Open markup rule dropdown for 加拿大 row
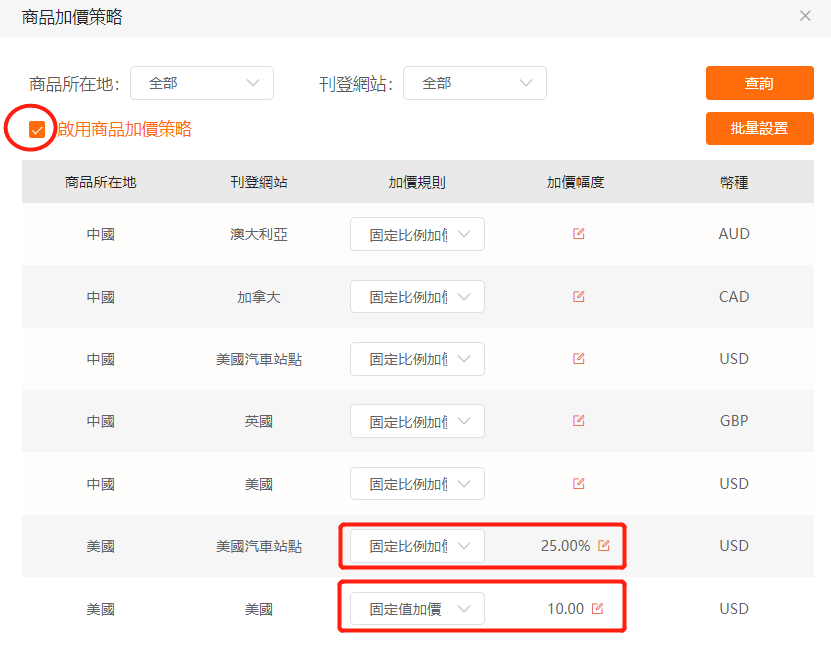Viewport: 831px width, 658px height. (x=417, y=297)
